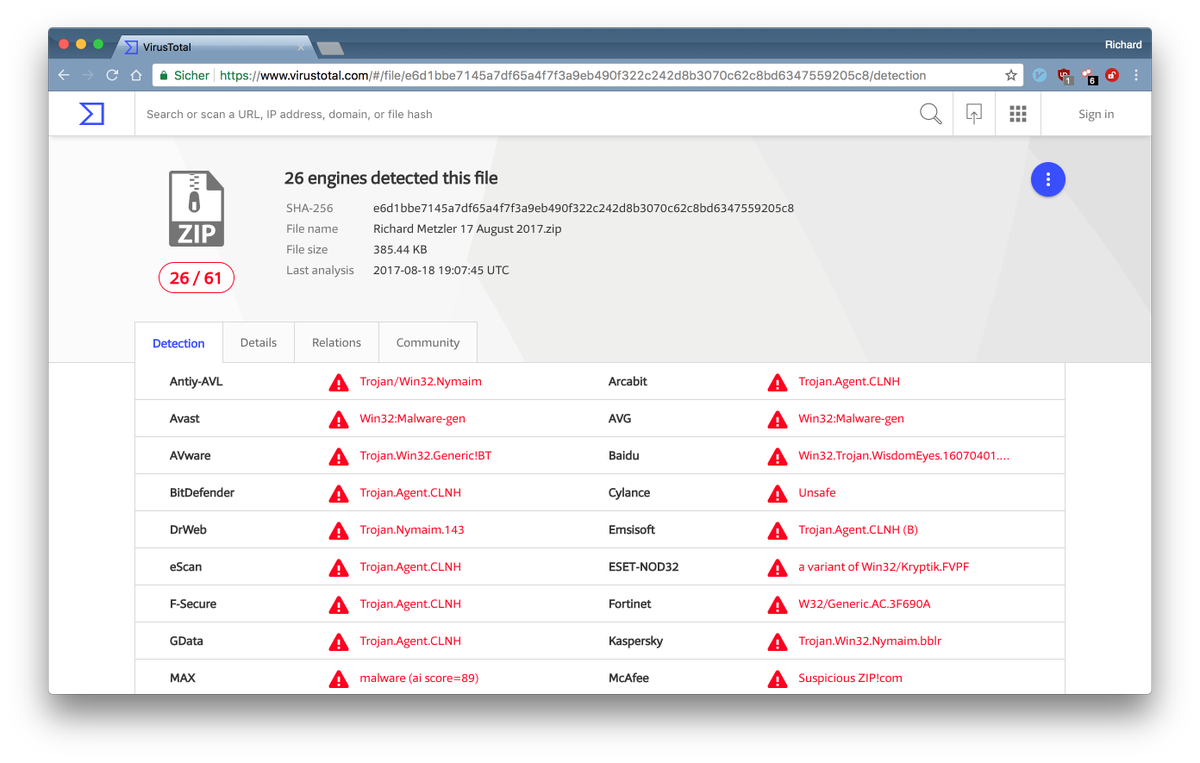The image size is (1200, 763).
Task: Click the warning icon in McAfee row
Action: (x=777, y=678)
